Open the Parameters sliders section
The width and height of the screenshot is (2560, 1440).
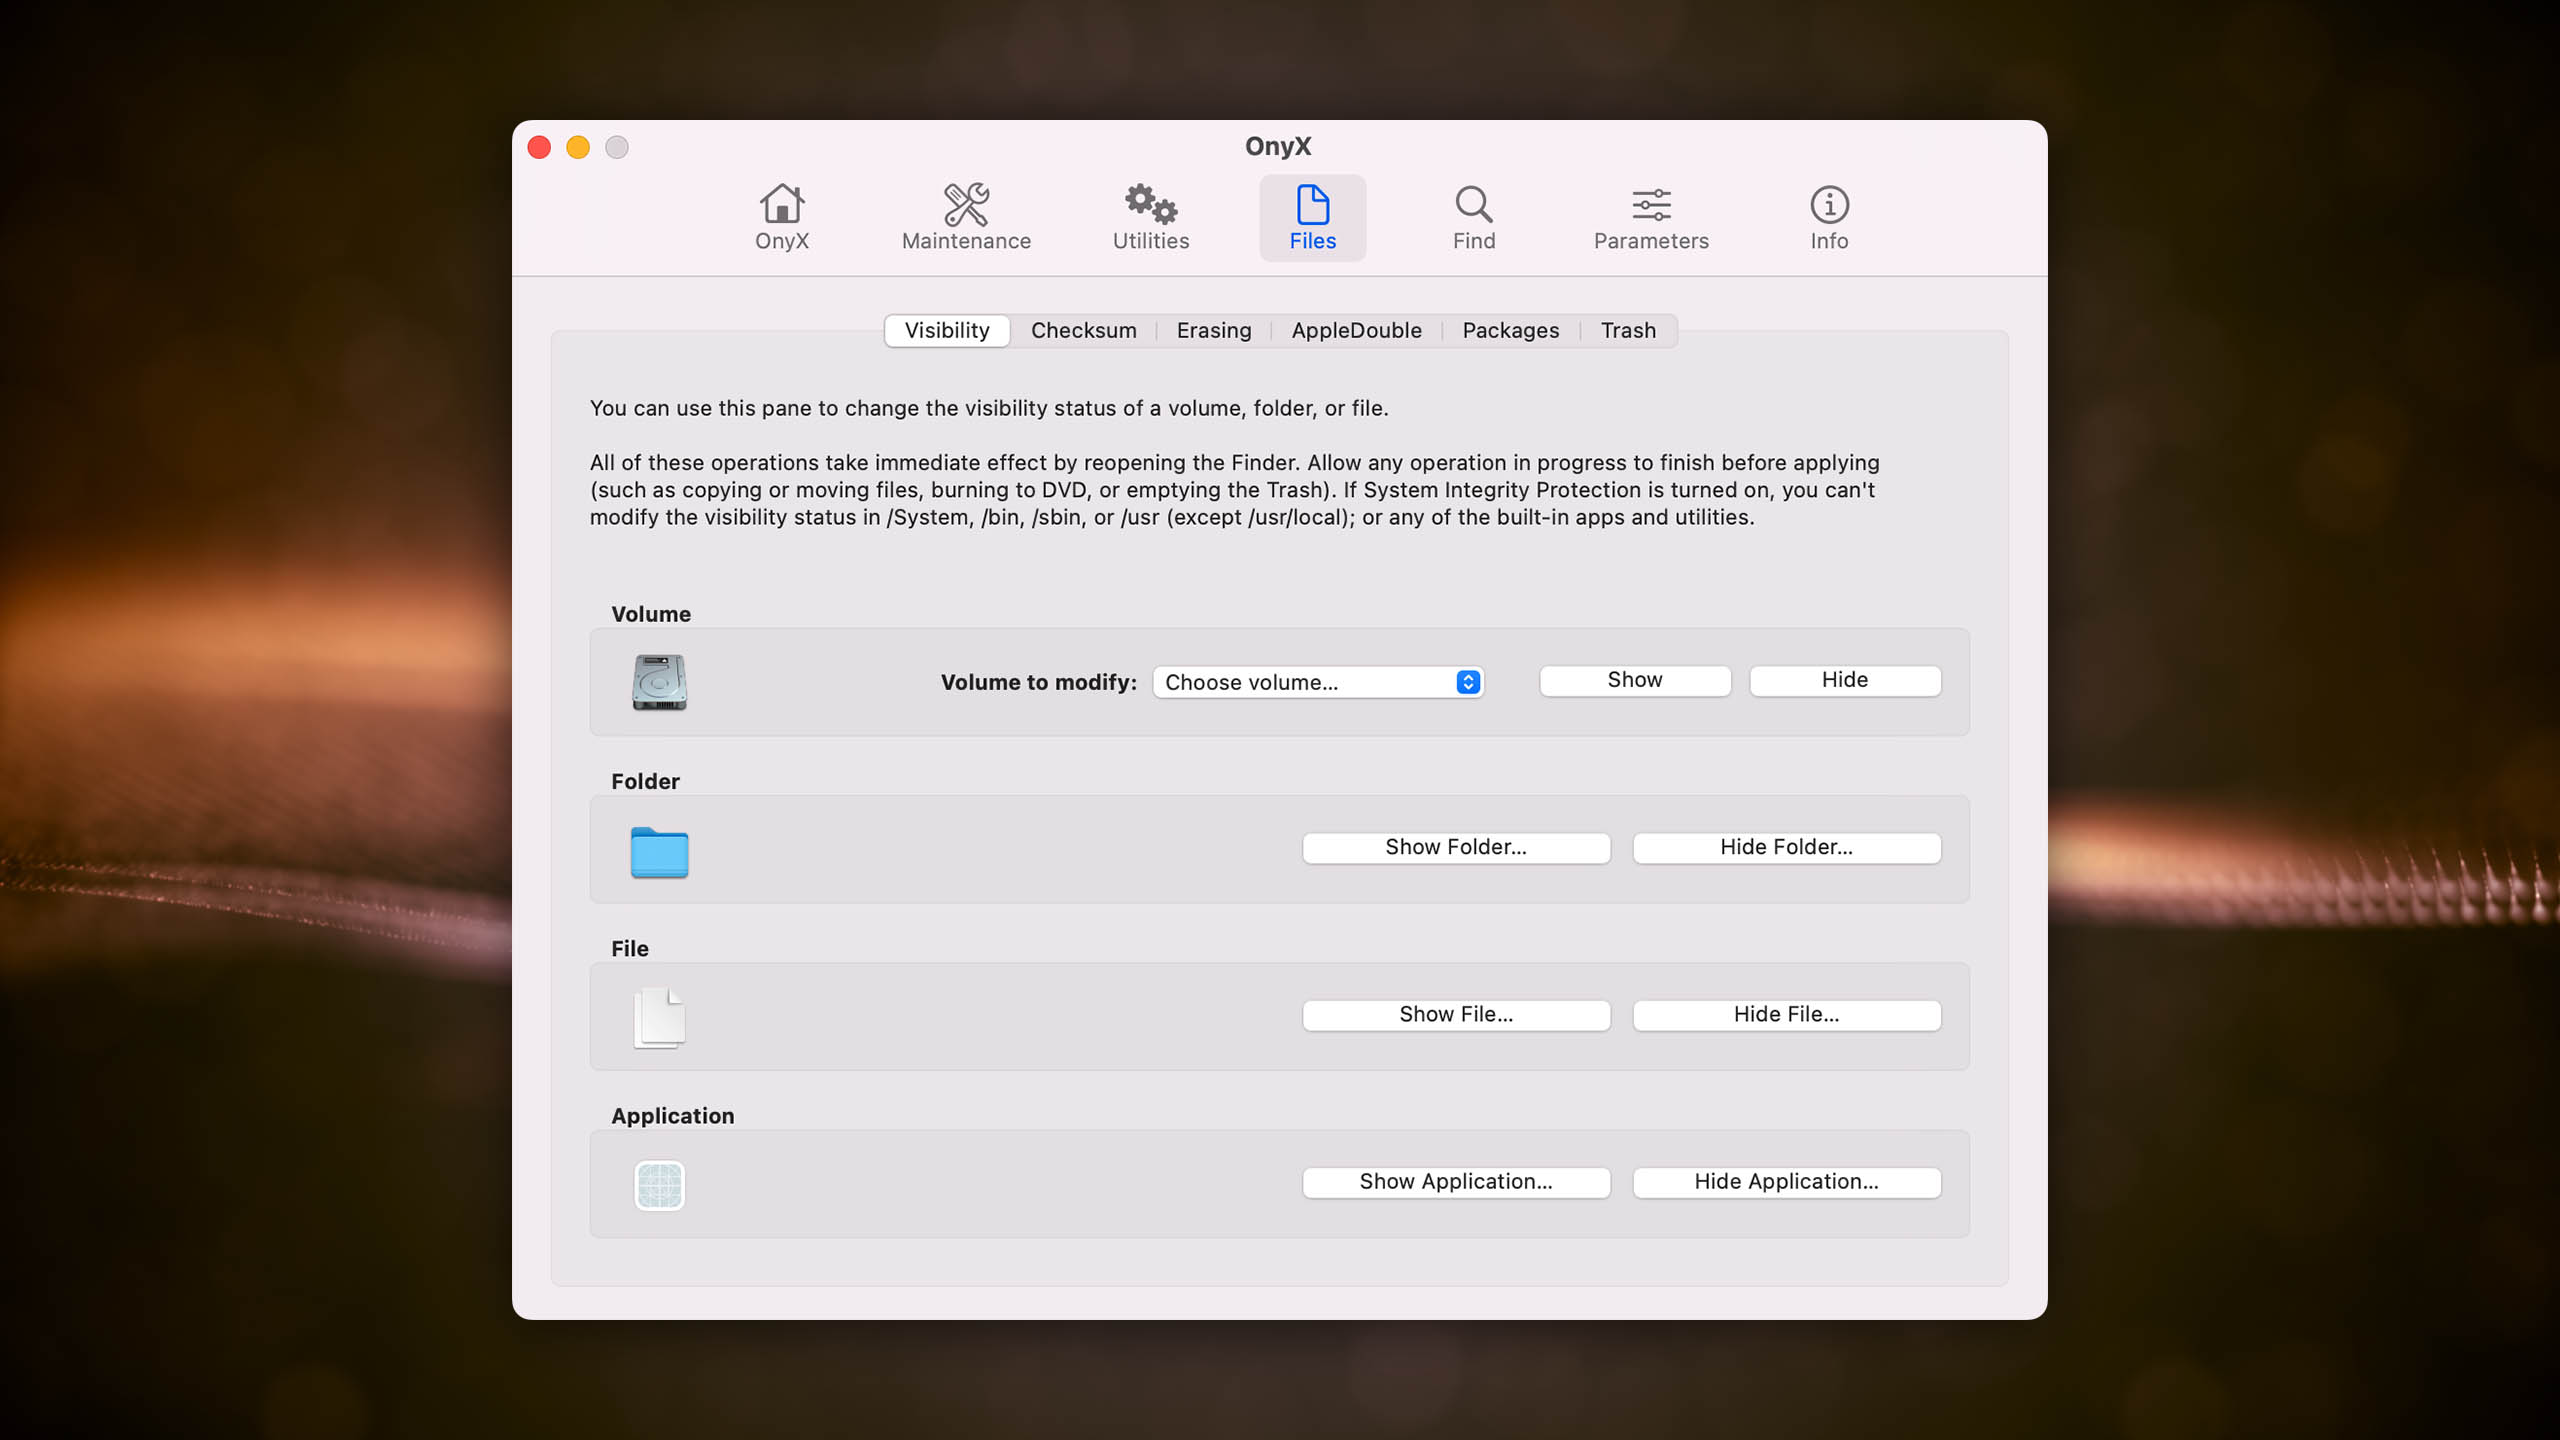coord(1651,218)
